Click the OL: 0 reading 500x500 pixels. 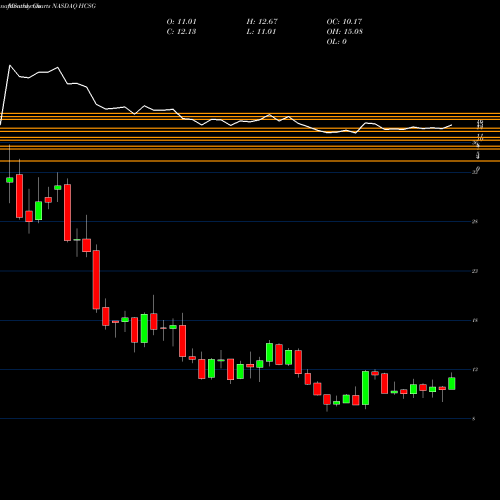[337, 42]
